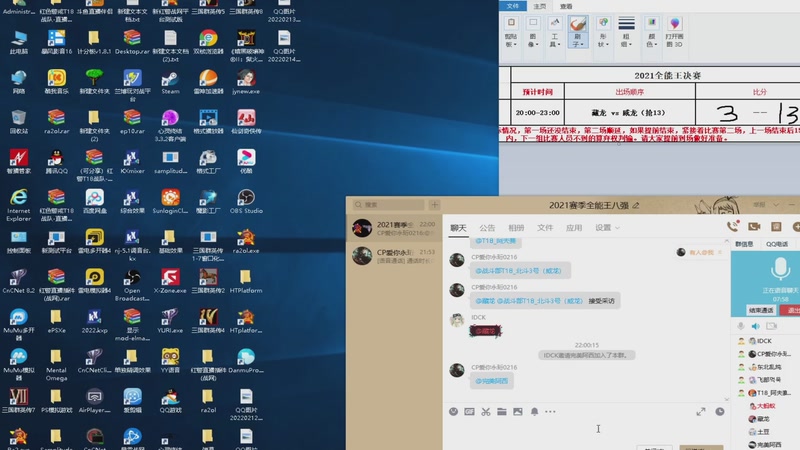Open the 图像 image dropdown in Paint
This screenshot has width=800, height=450.
point(533,41)
